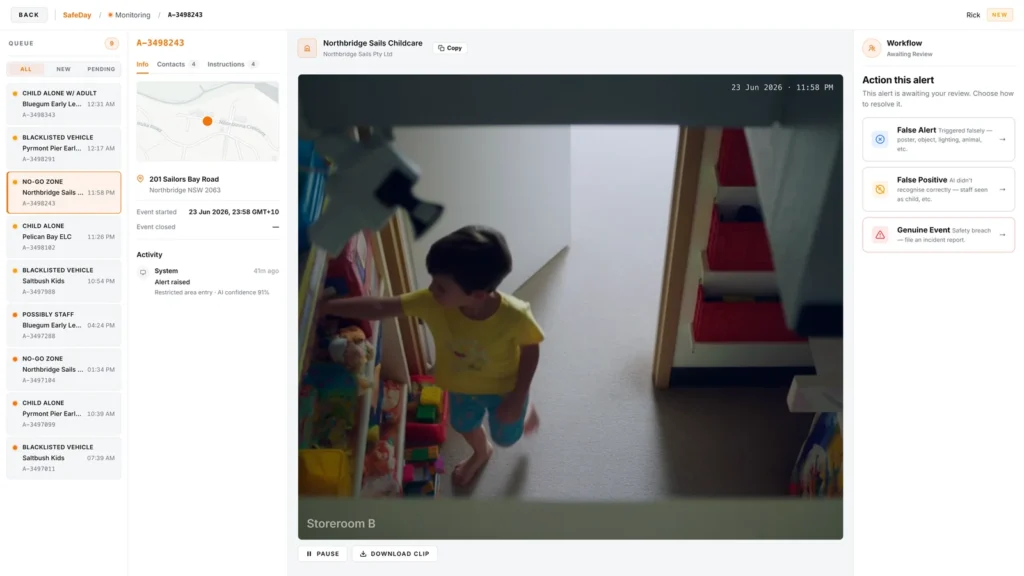Click the event started timestamp

click(x=234, y=212)
